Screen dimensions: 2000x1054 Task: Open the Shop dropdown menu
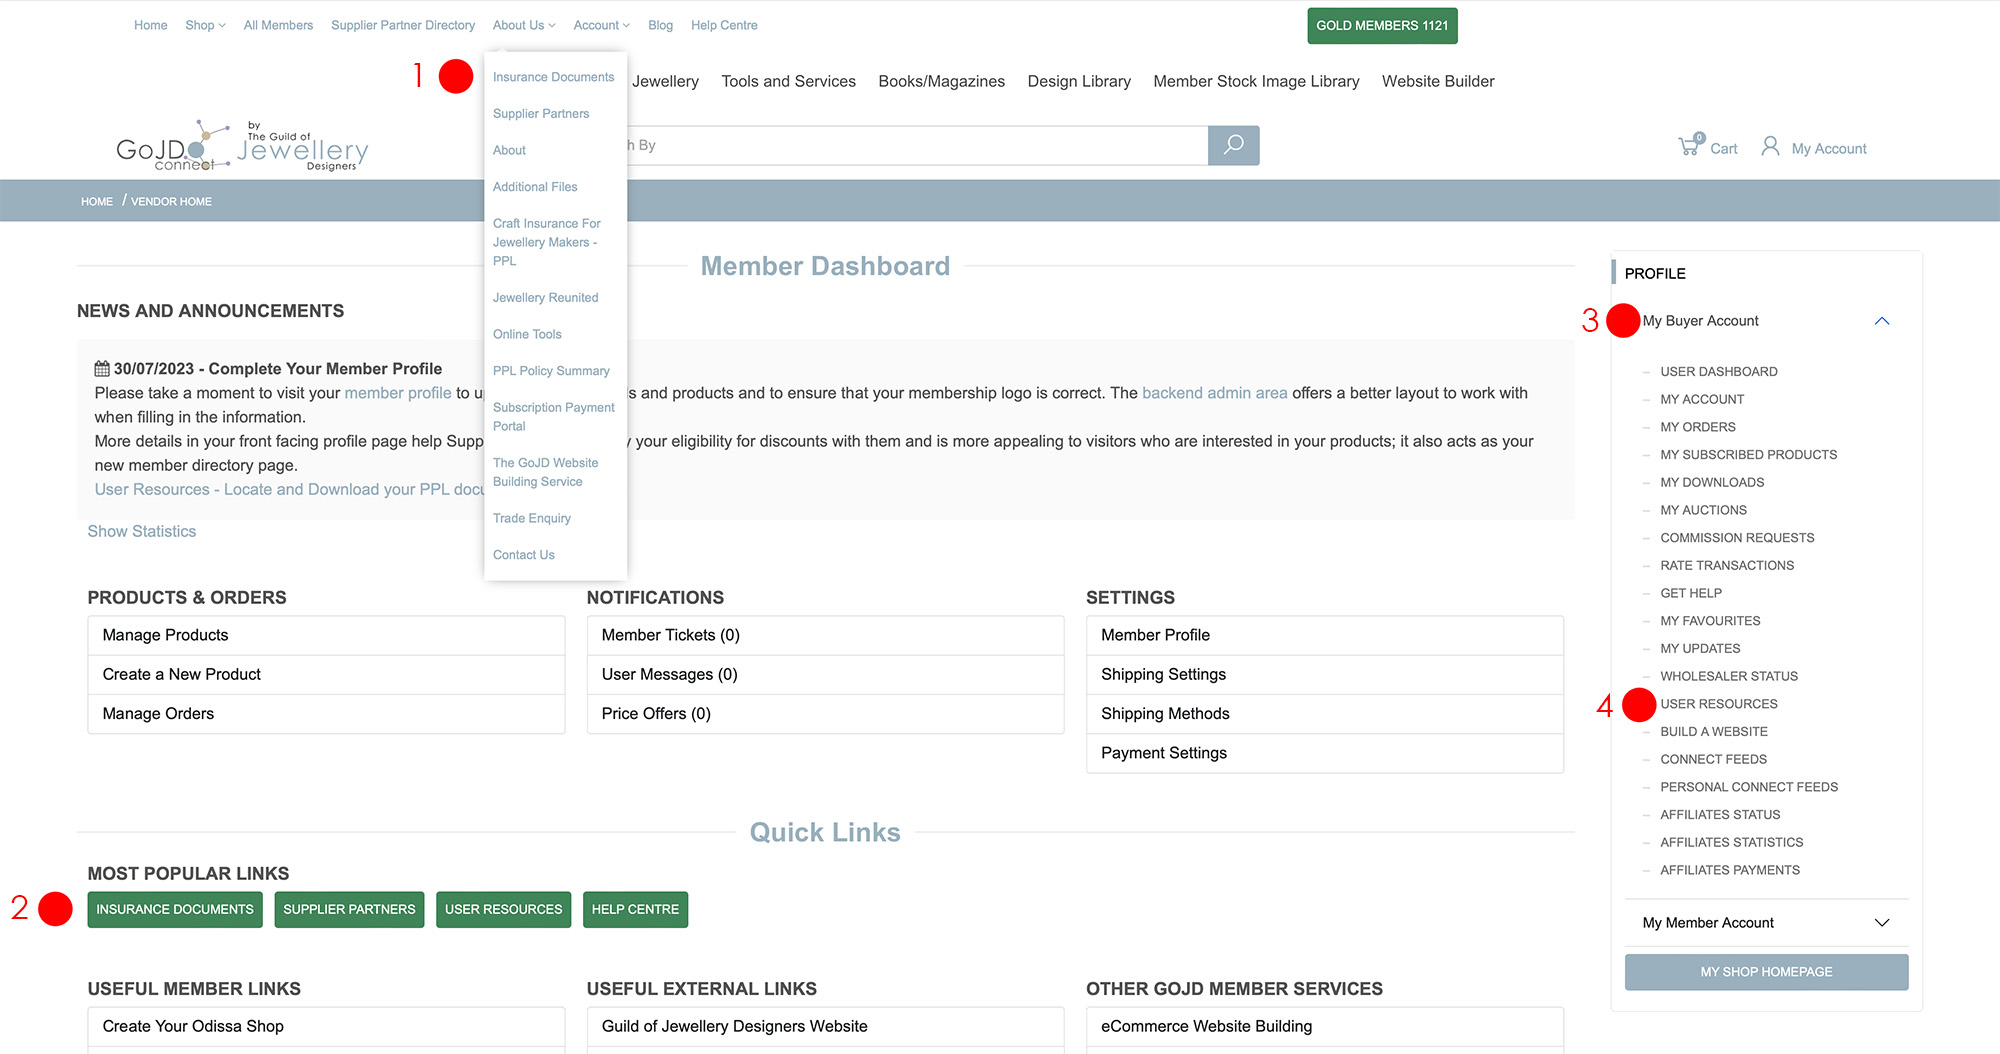tap(205, 25)
